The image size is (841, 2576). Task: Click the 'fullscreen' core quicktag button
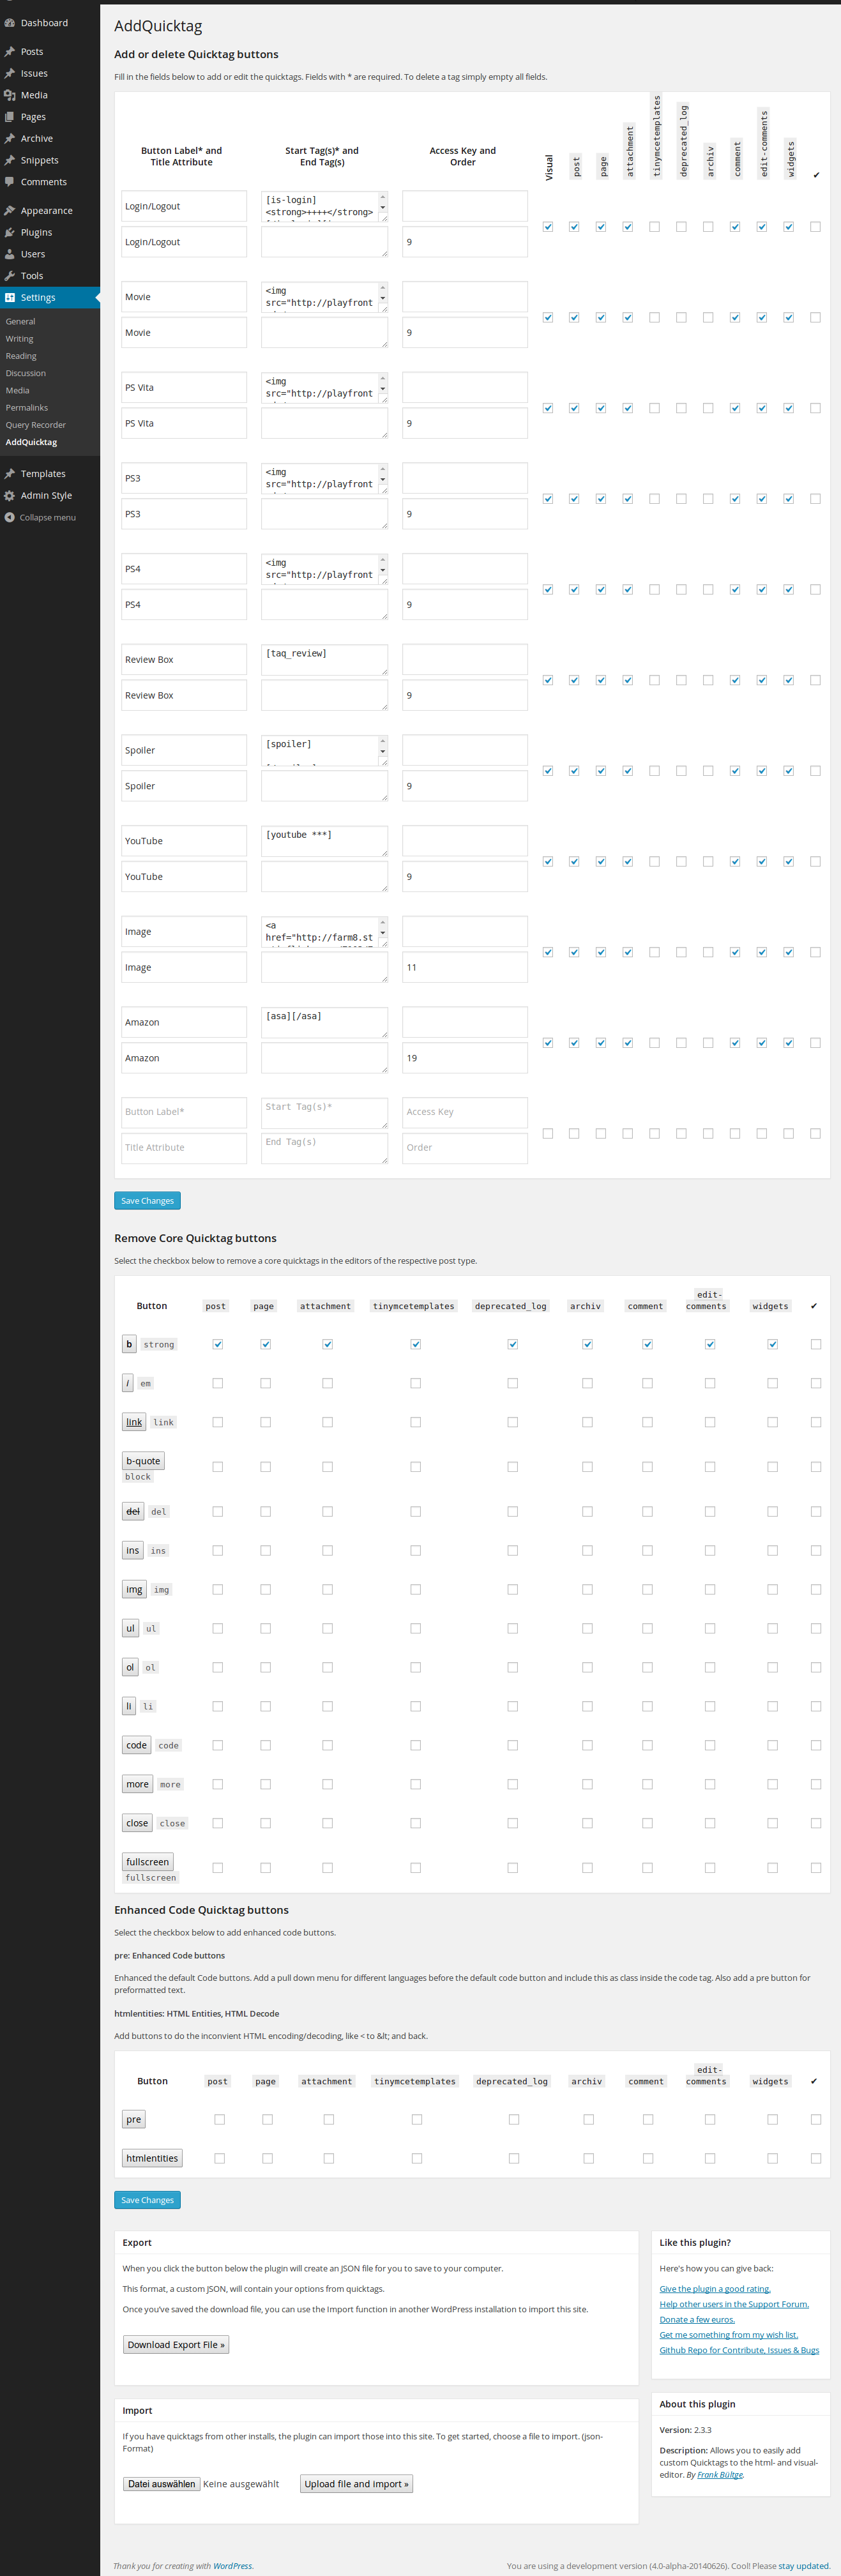point(148,1862)
